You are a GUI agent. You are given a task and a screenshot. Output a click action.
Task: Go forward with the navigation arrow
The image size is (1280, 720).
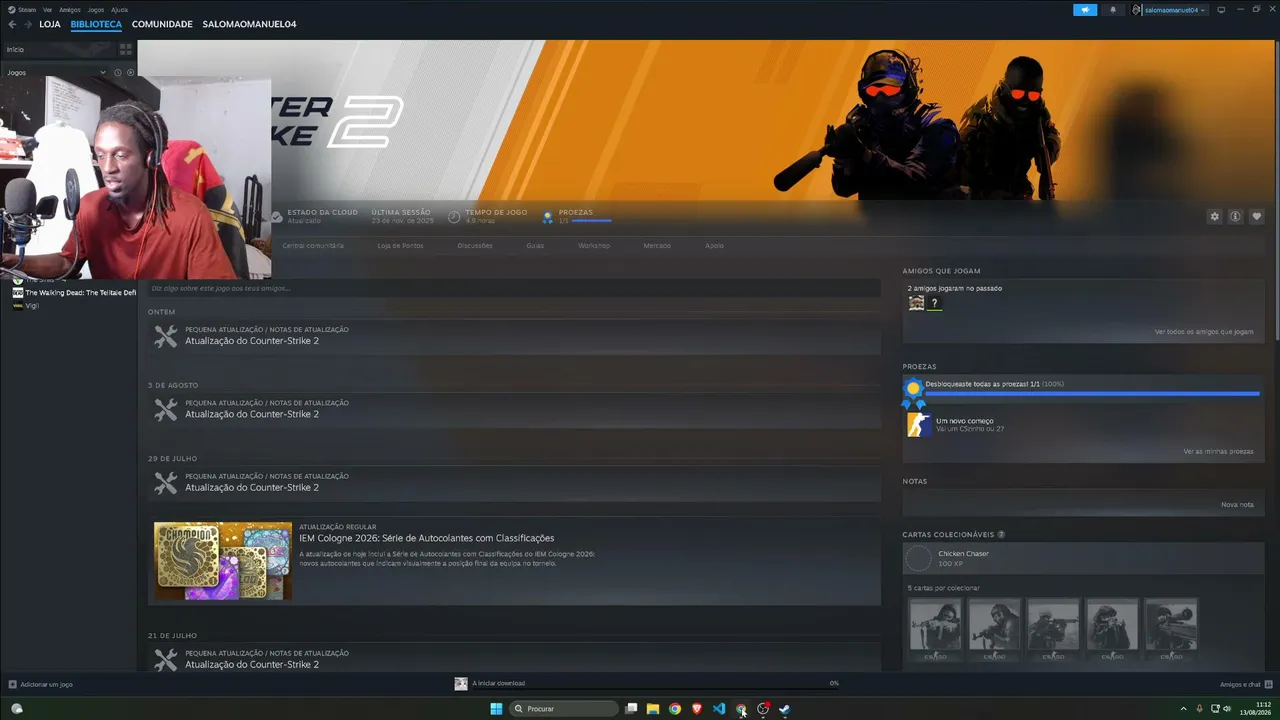coord(27,24)
